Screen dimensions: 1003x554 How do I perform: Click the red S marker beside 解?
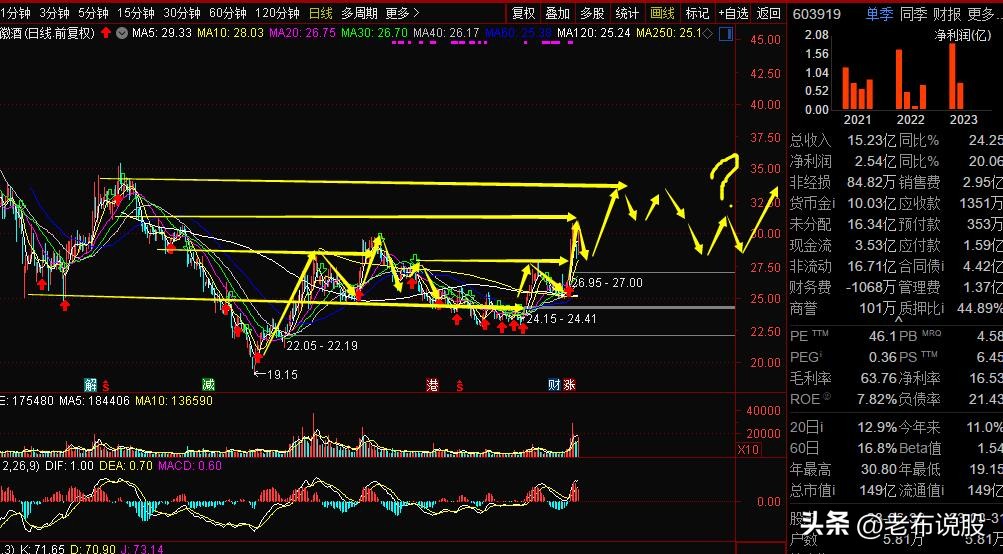point(106,386)
